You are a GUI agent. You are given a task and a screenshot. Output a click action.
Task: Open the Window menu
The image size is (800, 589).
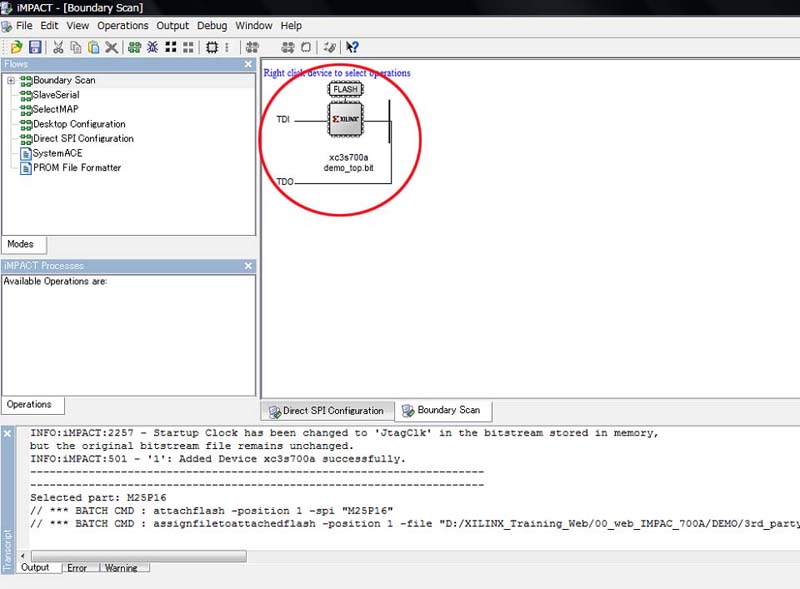point(254,26)
